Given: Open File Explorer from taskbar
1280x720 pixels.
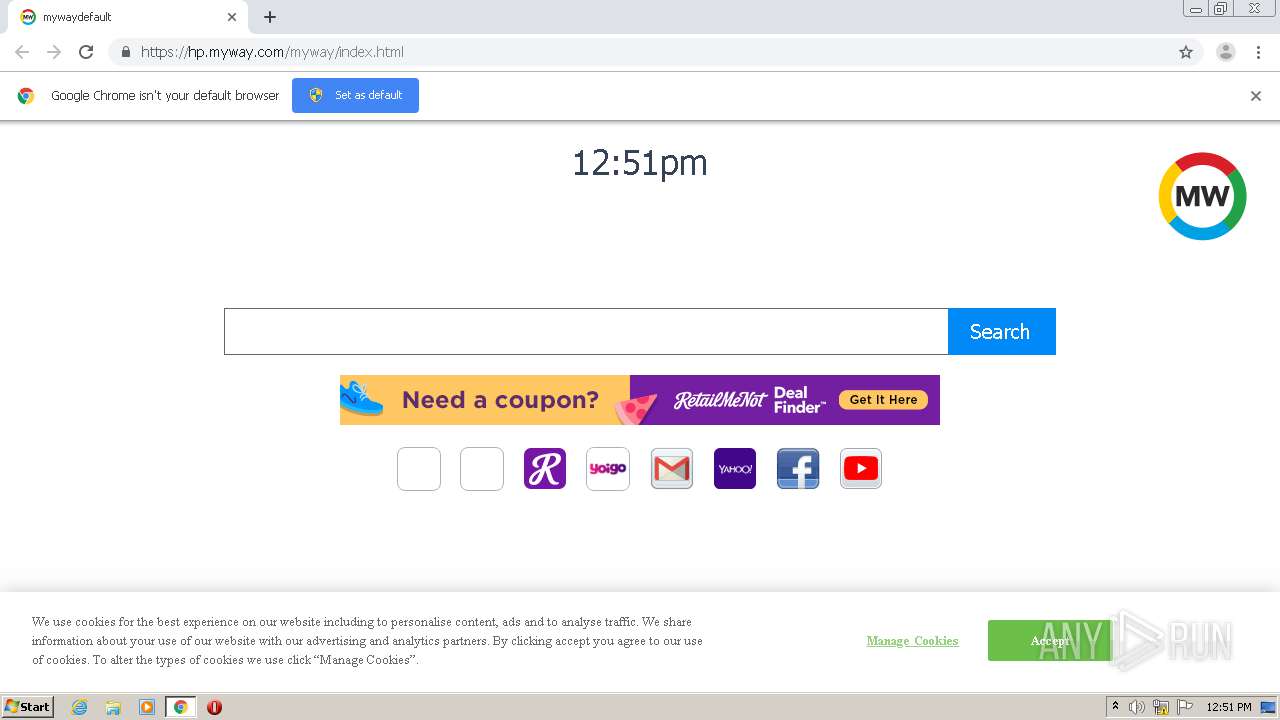Looking at the screenshot, I should coord(113,707).
